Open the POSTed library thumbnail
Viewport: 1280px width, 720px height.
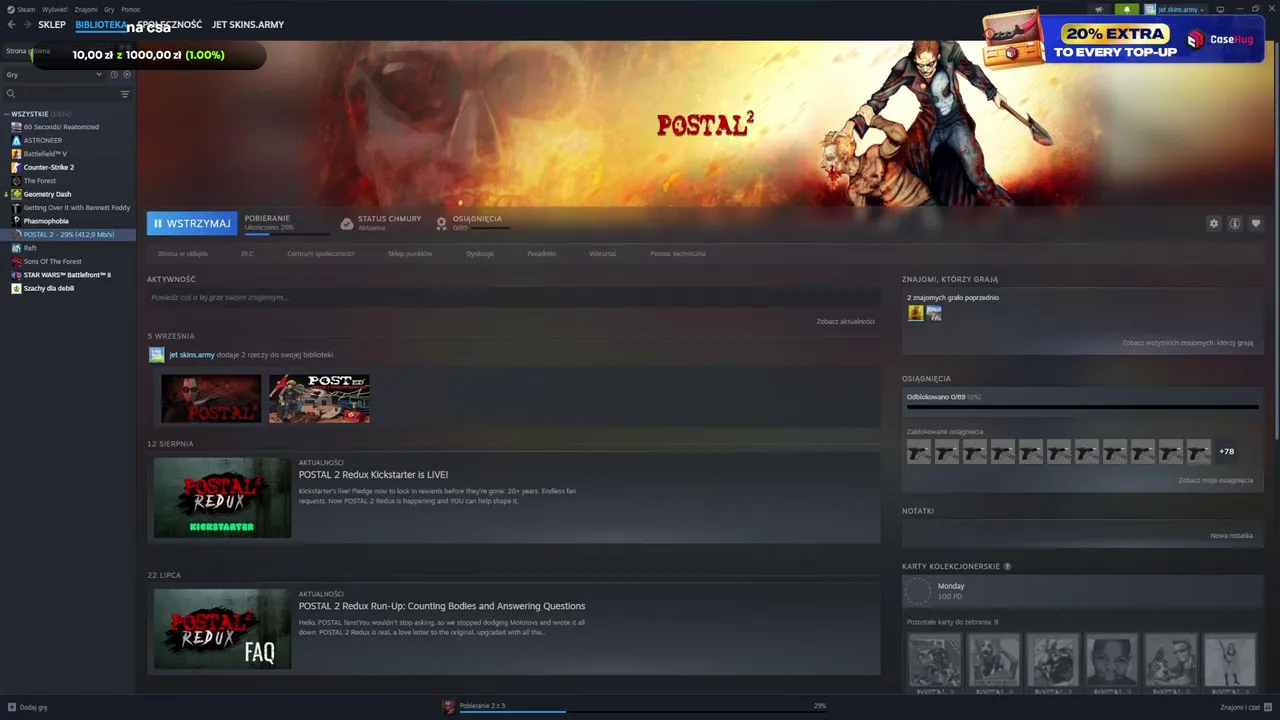319,398
